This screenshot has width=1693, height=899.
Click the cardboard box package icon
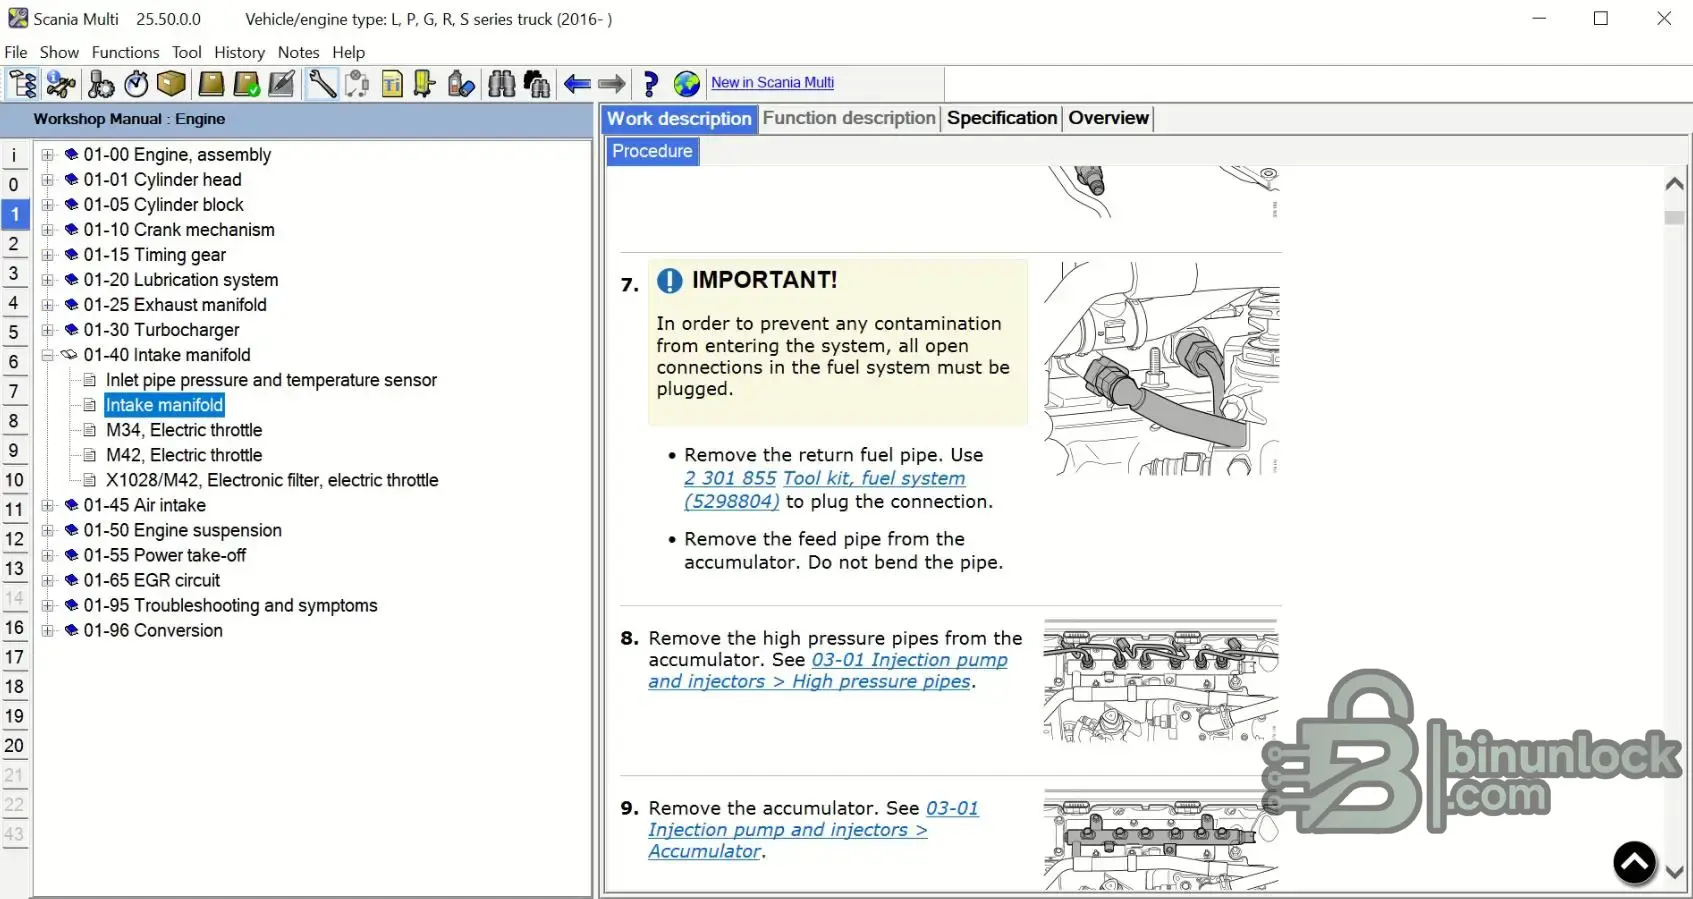click(x=171, y=84)
